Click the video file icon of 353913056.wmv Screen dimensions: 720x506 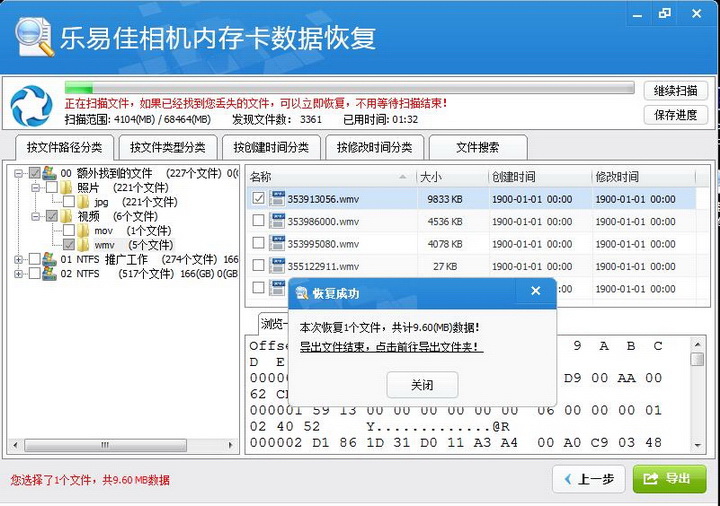click(x=277, y=198)
